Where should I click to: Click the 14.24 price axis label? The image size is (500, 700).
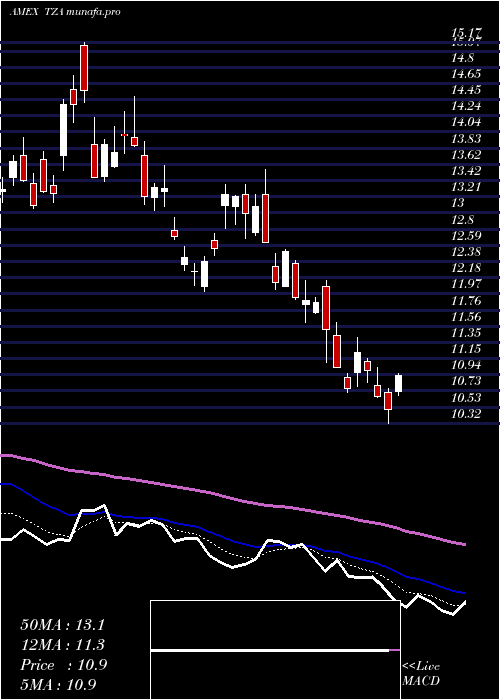point(466,106)
